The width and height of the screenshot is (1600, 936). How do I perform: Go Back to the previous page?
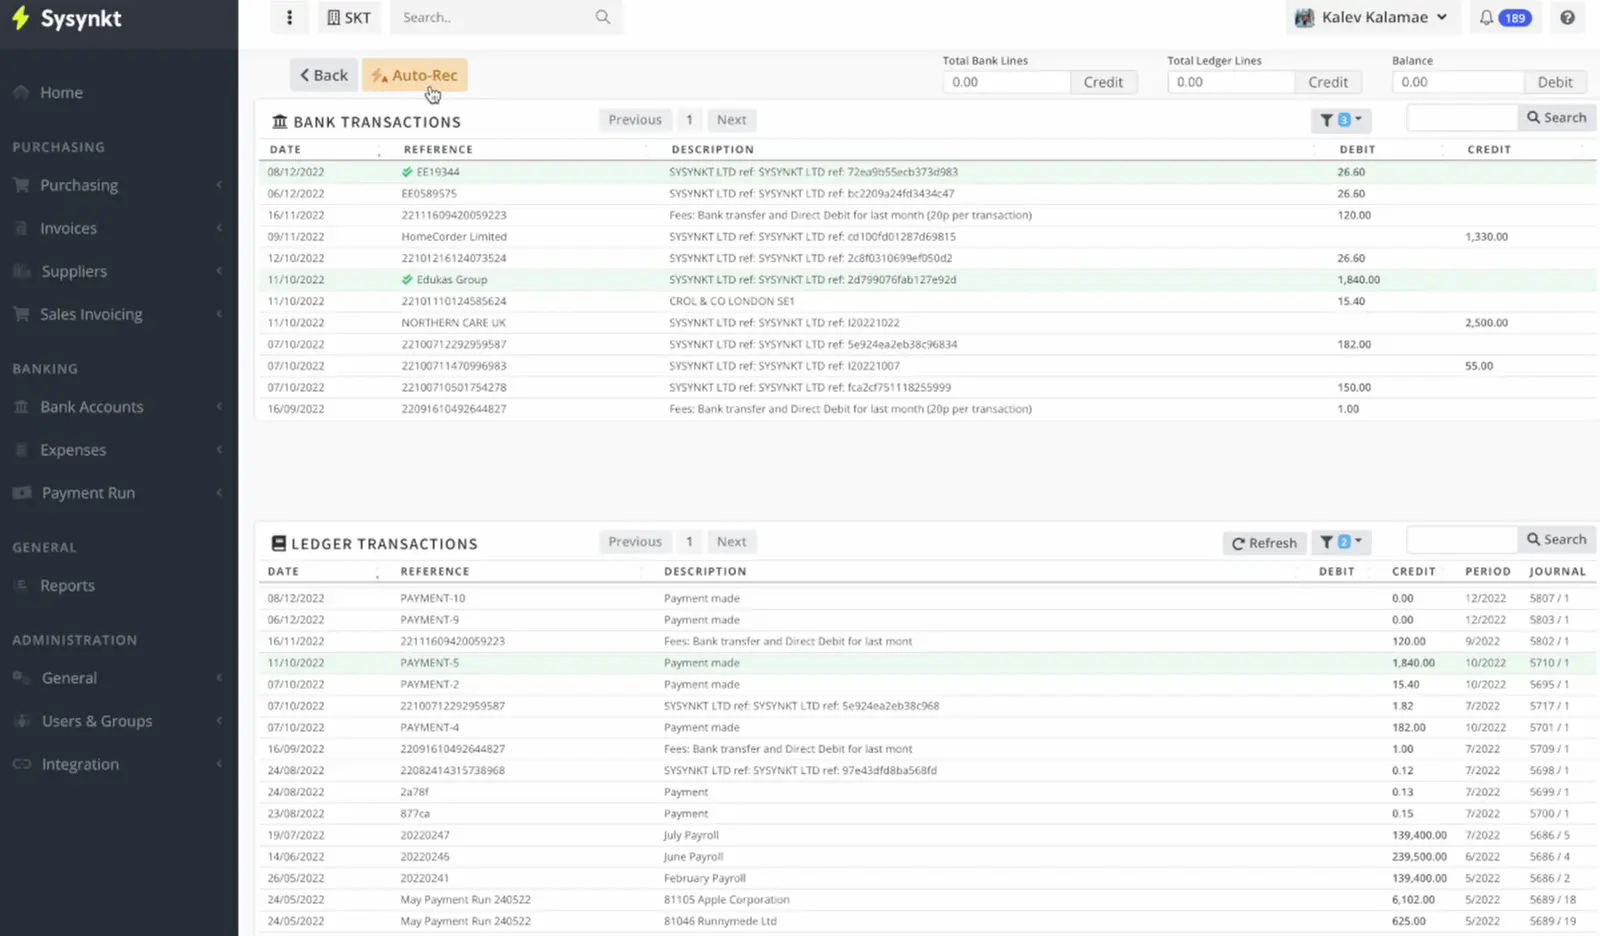324,75
